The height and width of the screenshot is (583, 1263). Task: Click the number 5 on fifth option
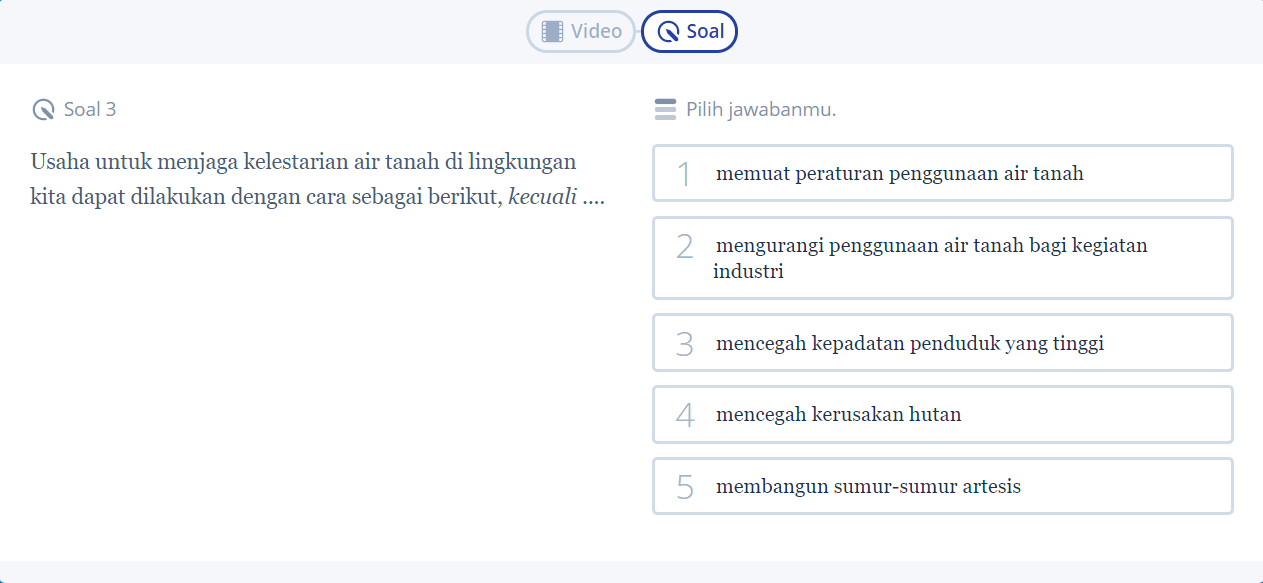684,487
